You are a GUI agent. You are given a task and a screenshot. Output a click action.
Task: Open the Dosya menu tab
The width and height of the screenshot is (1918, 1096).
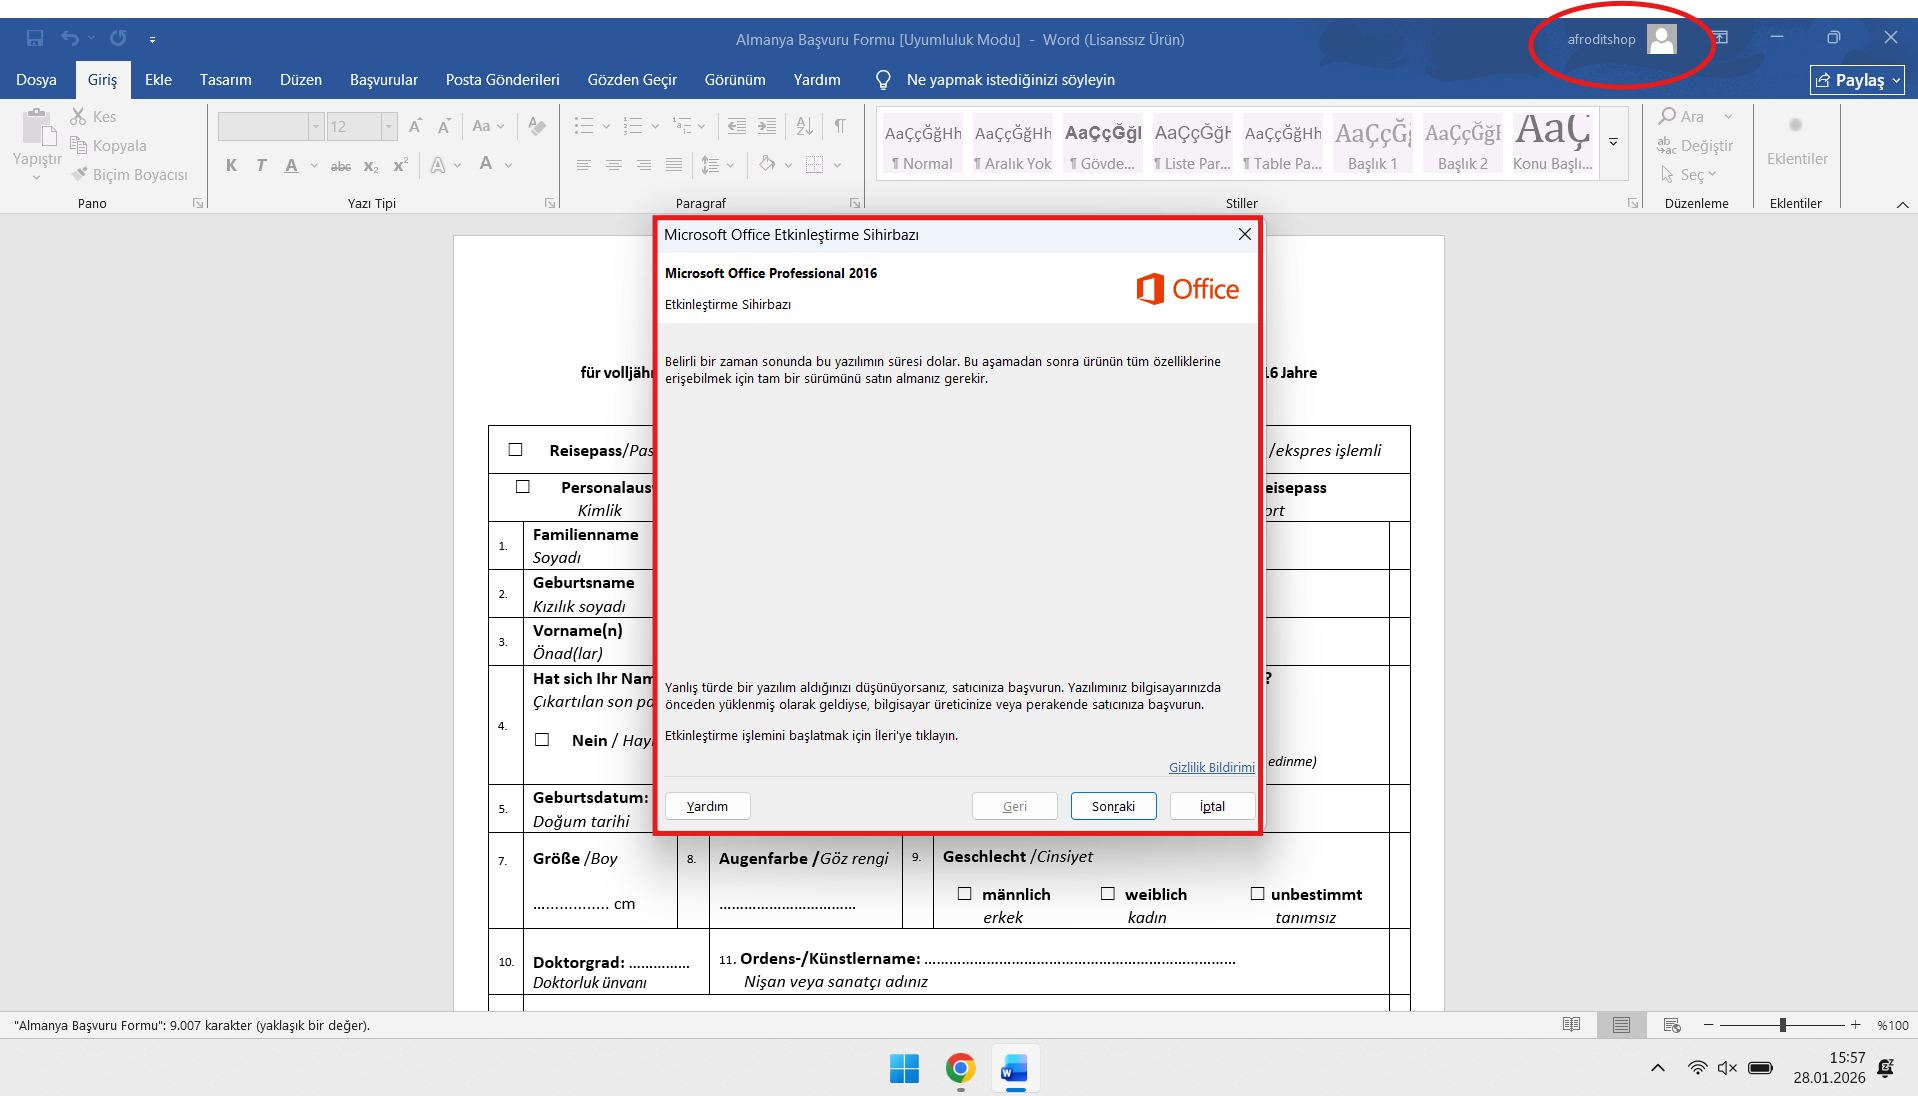[x=36, y=80]
